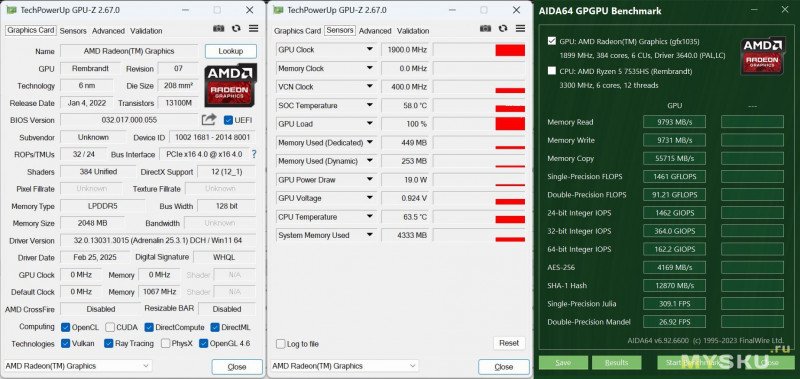Switch to the Advanced tab in left GPU-Z window
Screen dimensions: 800x379
tap(108, 31)
